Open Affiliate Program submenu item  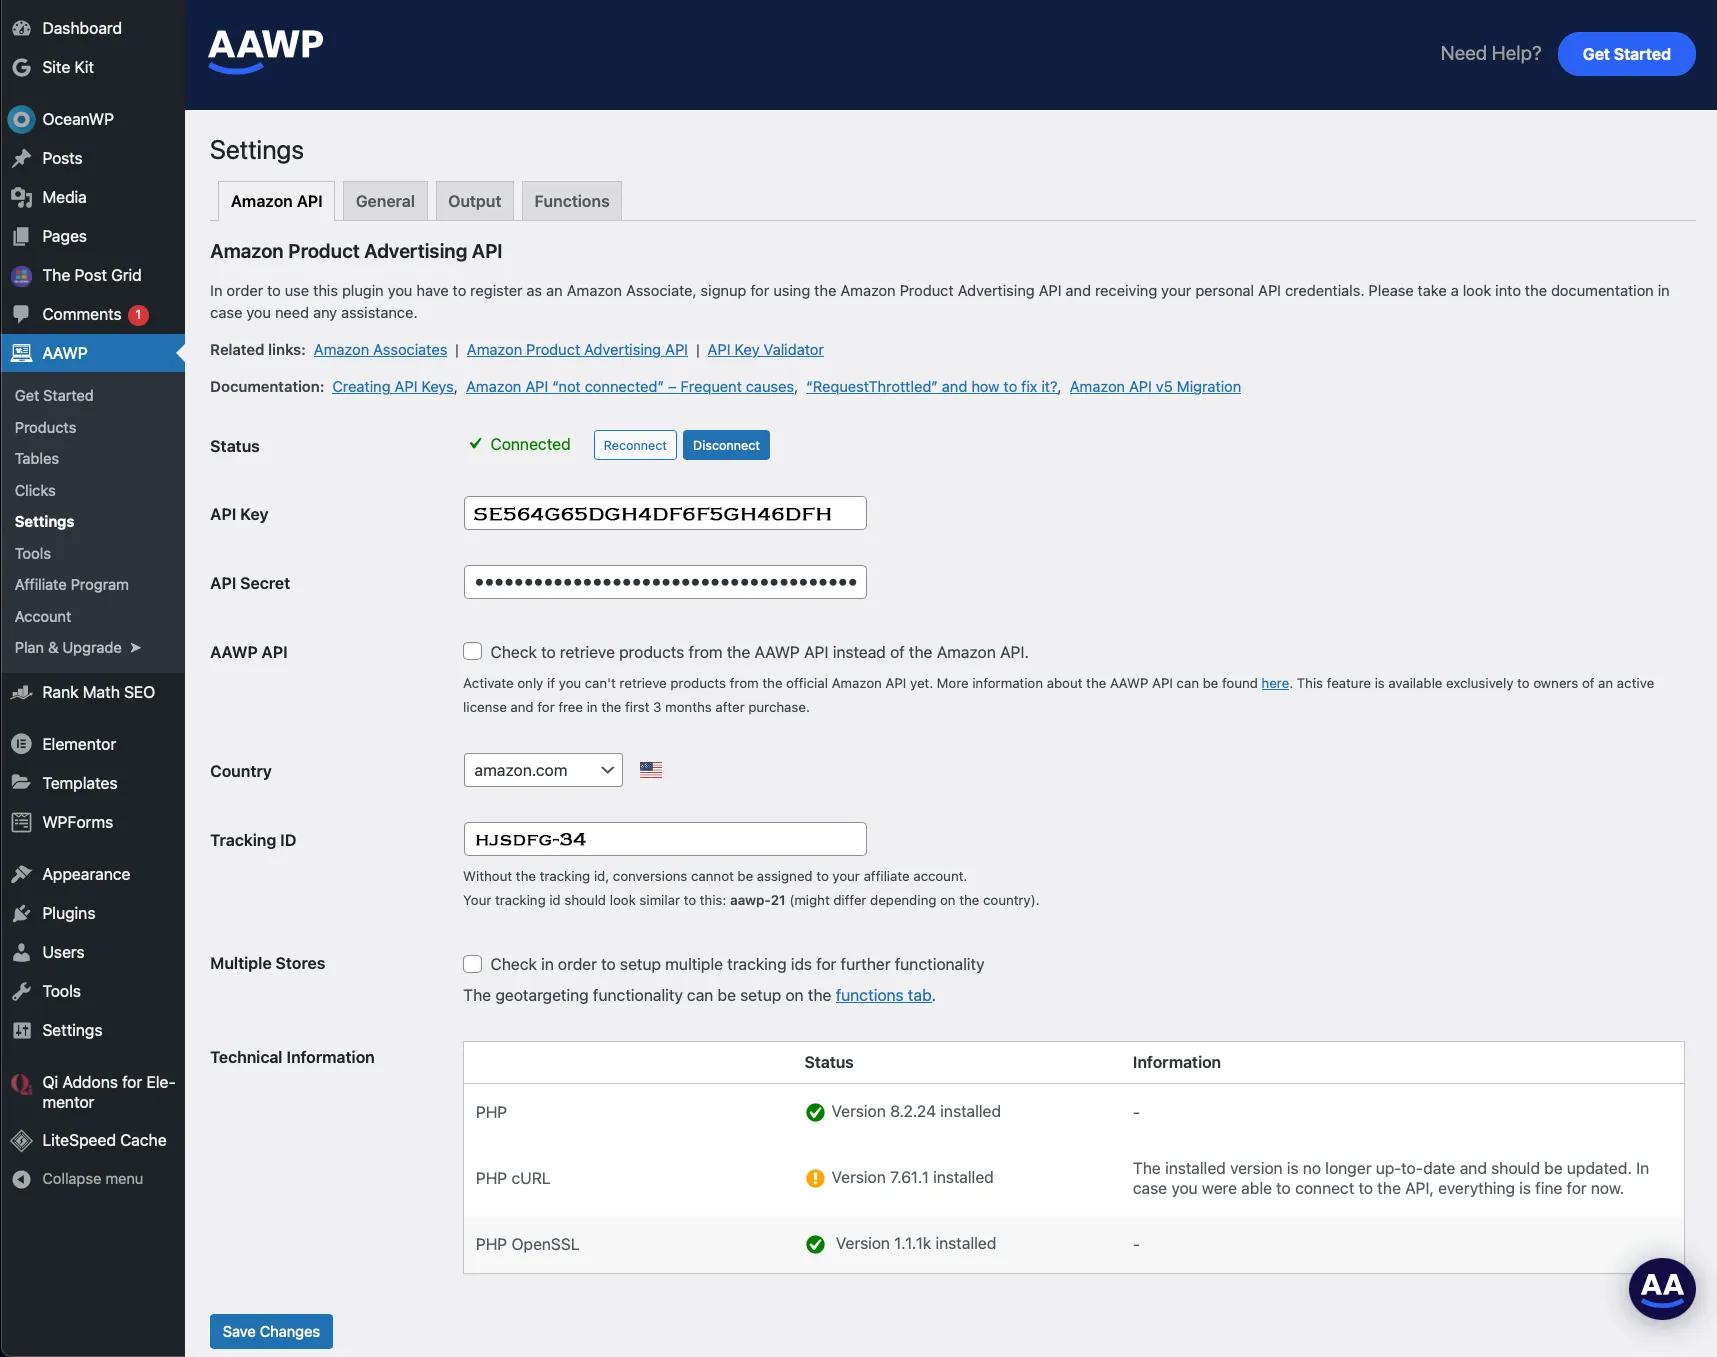coord(72,585)
